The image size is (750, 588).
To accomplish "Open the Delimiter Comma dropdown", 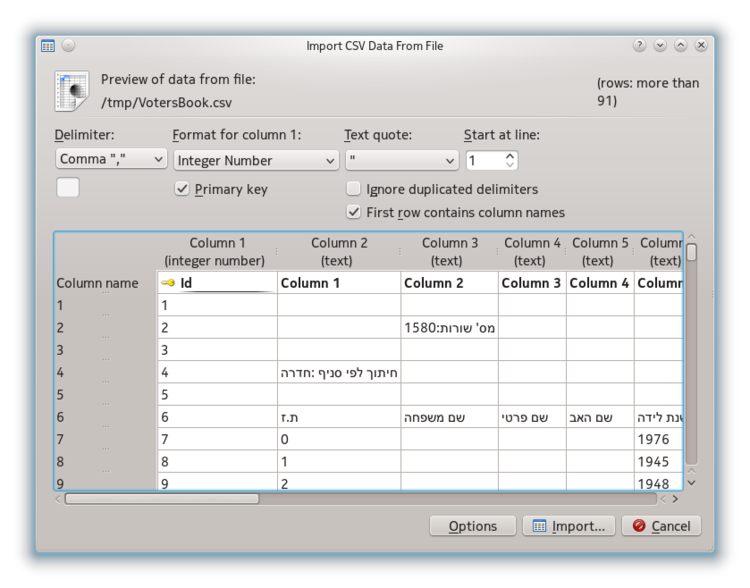I will click(x=111, y=159).
